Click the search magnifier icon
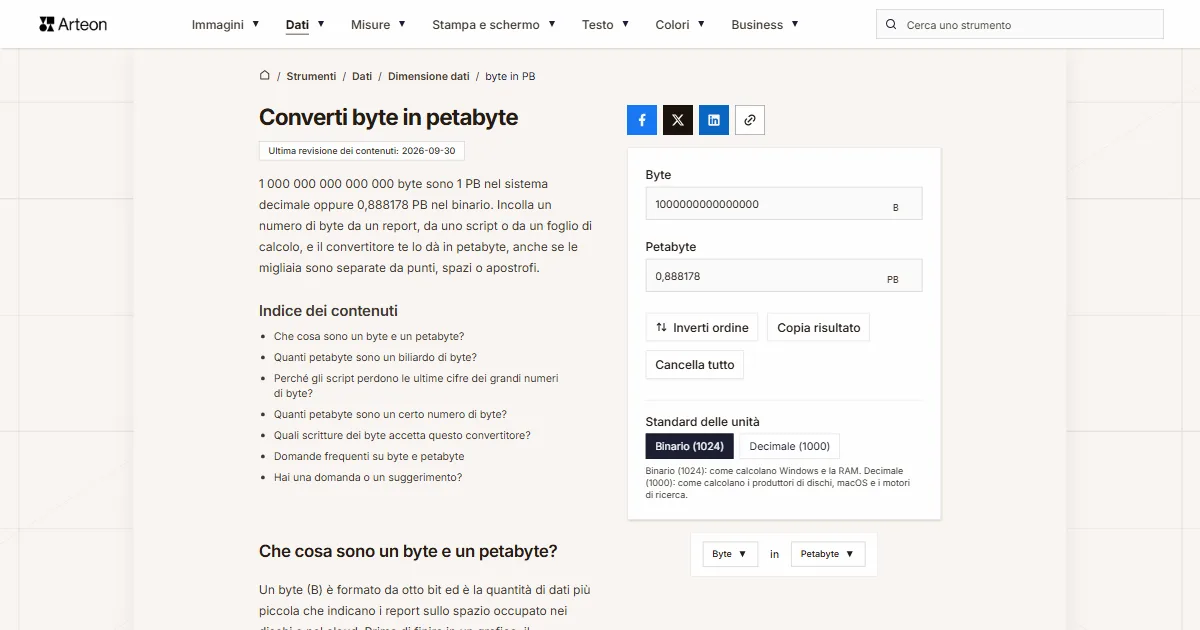 891,25
